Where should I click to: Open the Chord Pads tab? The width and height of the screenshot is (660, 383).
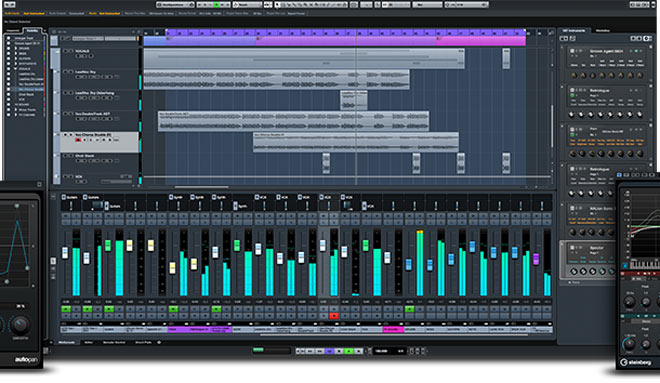[144, 342]
